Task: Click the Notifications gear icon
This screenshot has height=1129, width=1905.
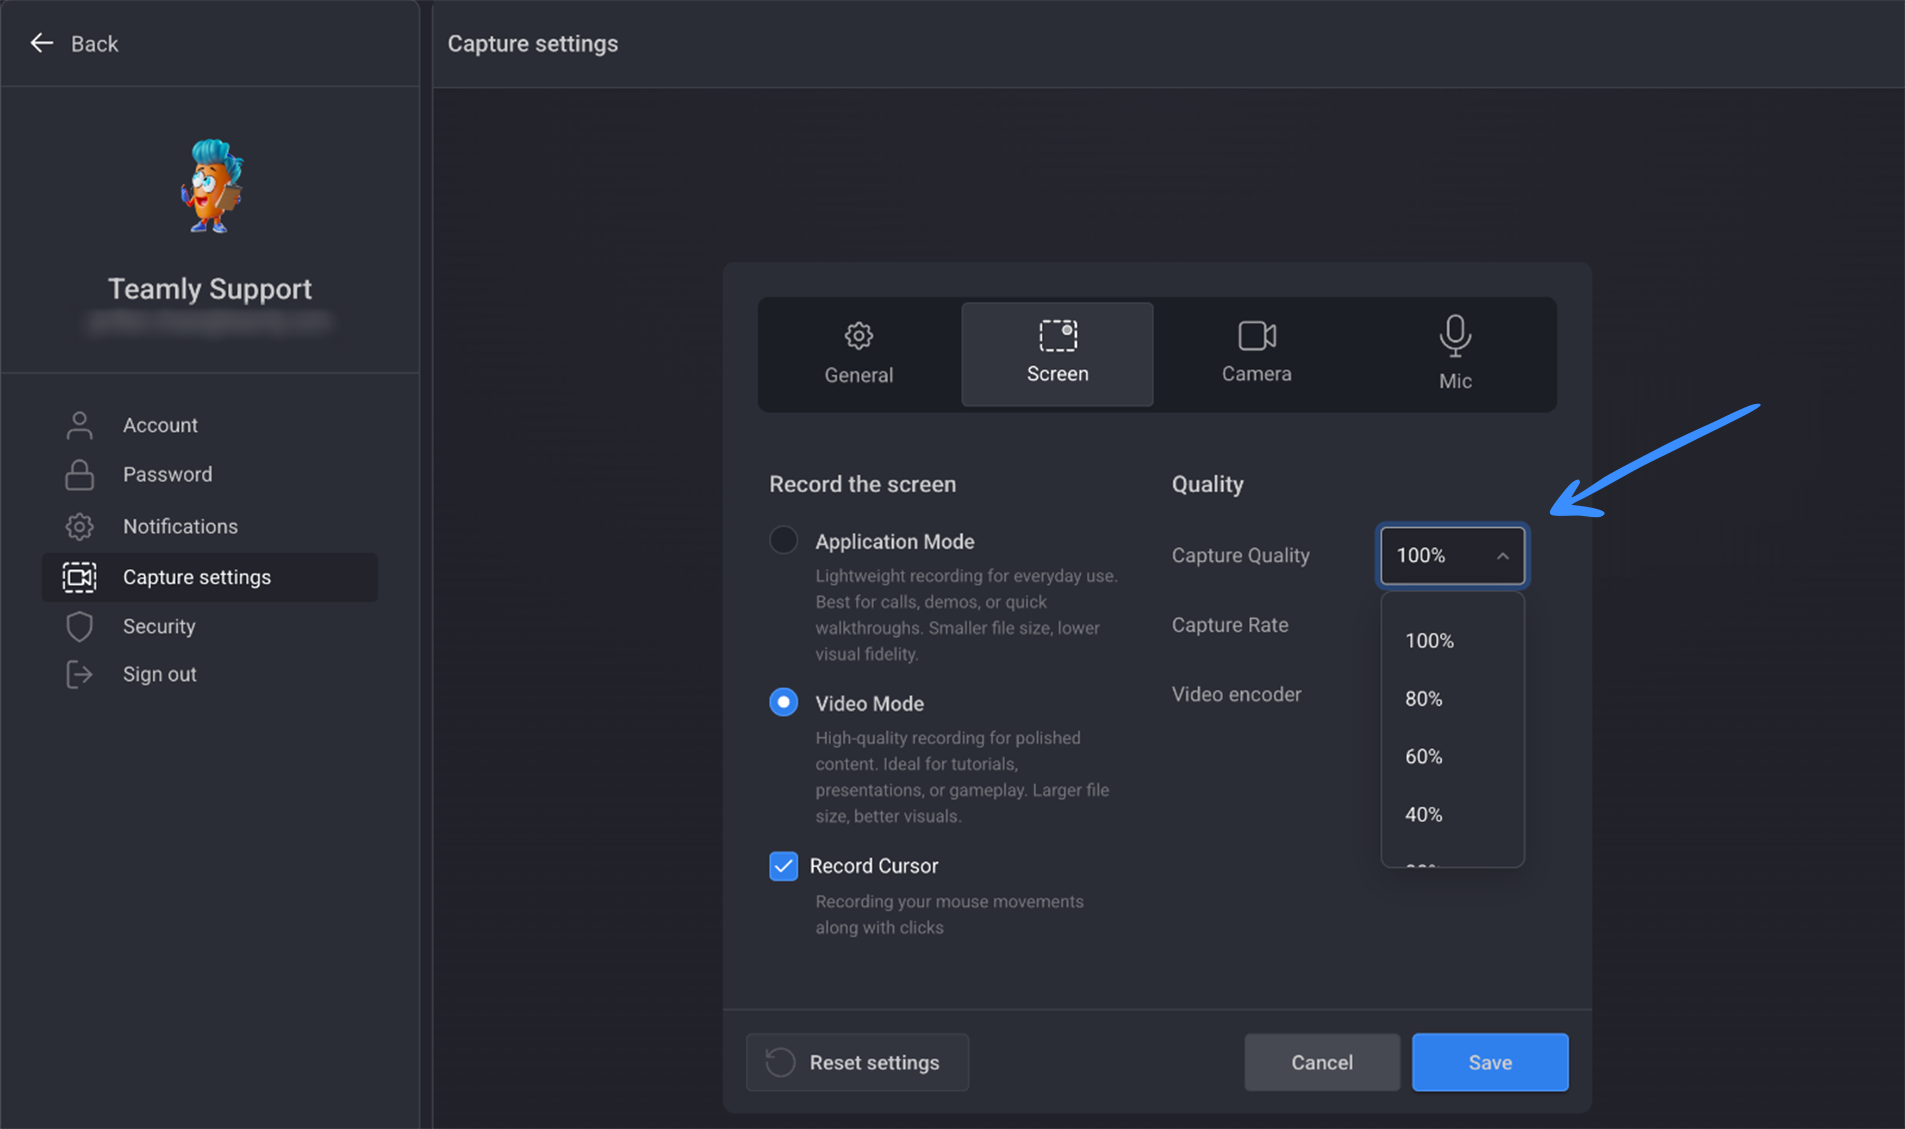Action: point(80,526)
